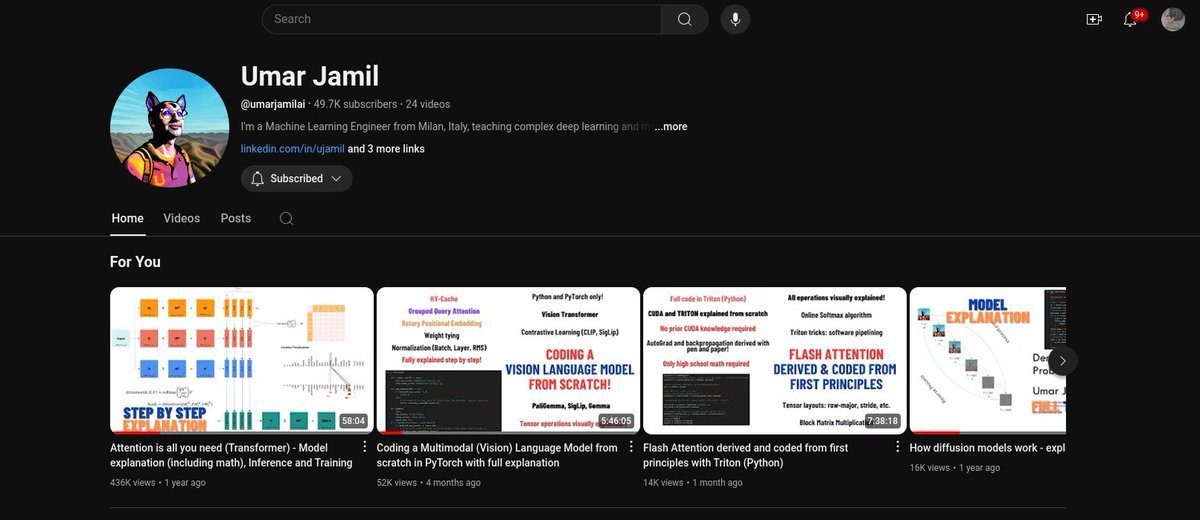Viewport: 1200px width, 520px height.
Task: Search within channel using magnifier icon
Action: coord(286,218)
